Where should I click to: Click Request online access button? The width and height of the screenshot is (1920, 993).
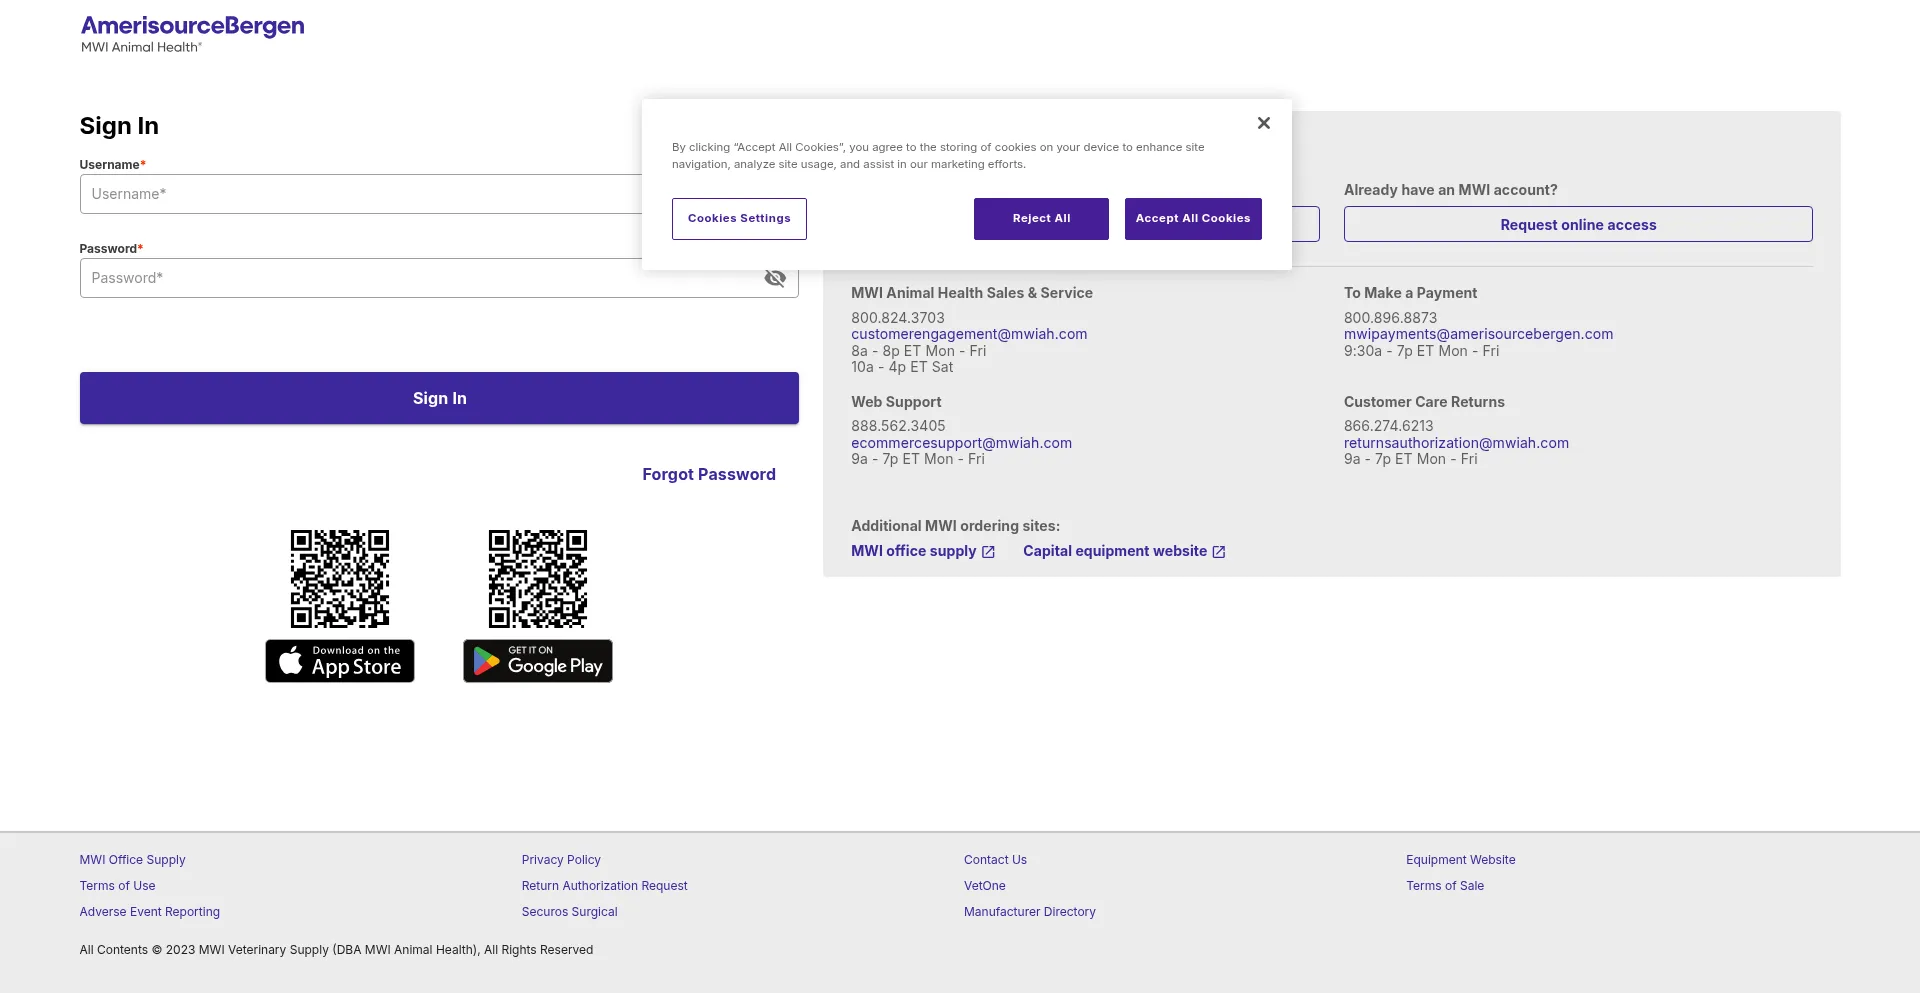[1577, 225]
